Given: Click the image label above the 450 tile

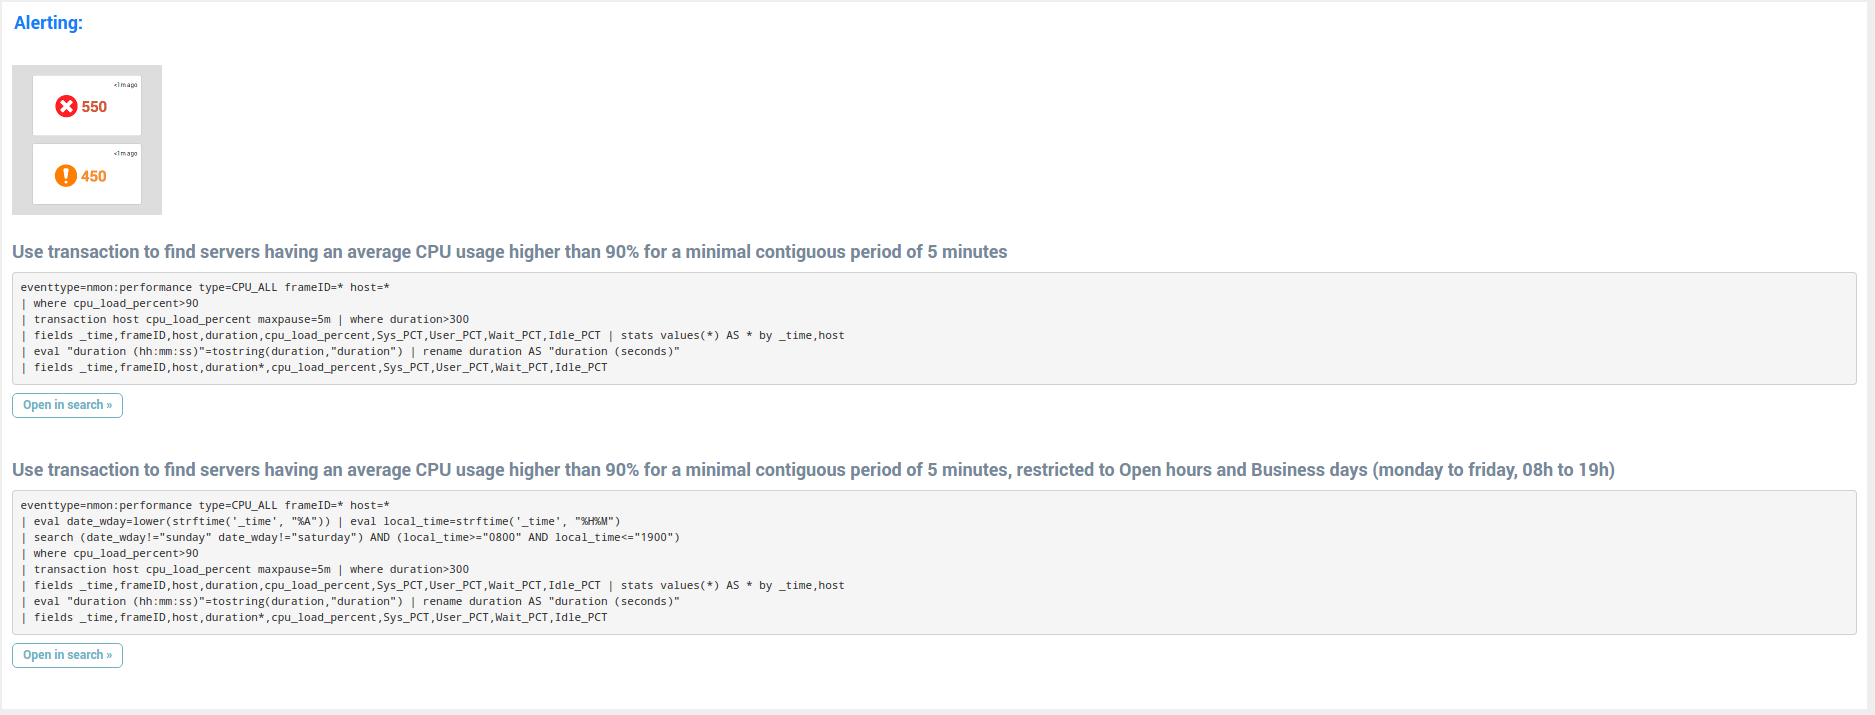Looking at the screenshot, I should 125,153.
